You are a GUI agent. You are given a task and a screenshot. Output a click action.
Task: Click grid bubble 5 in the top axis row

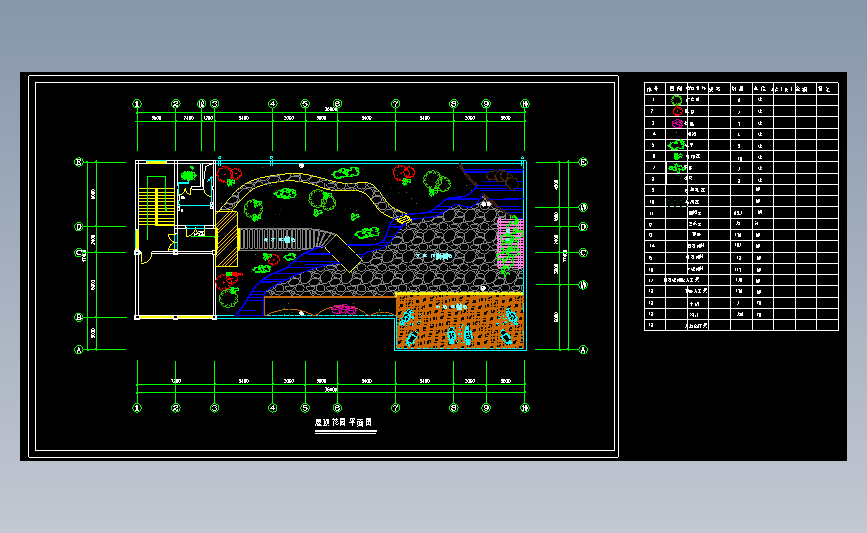[x=305, y=104]
